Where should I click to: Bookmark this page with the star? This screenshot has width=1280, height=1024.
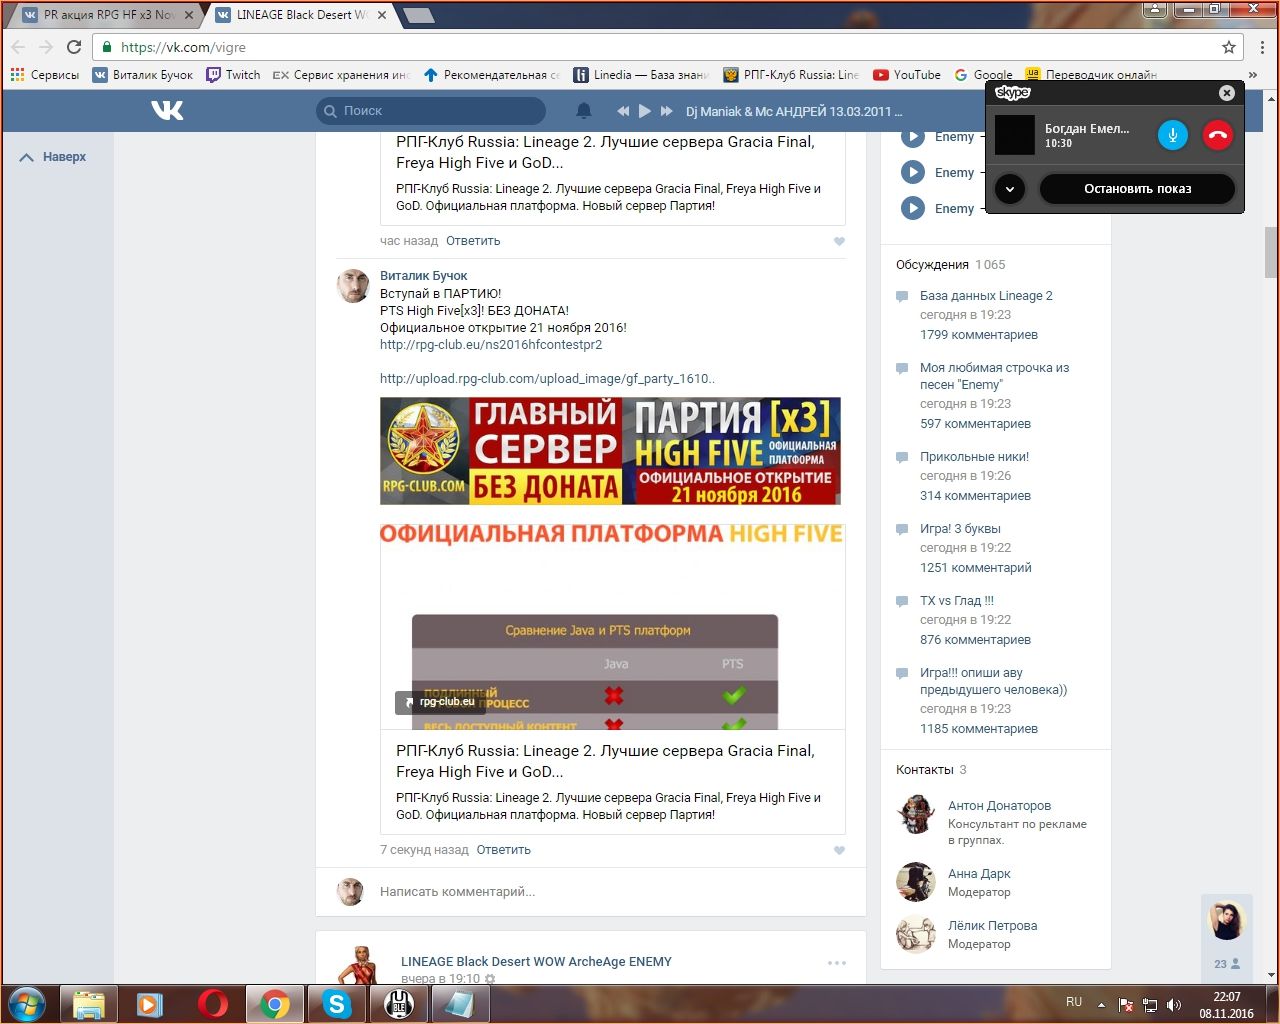(1229, 47)
